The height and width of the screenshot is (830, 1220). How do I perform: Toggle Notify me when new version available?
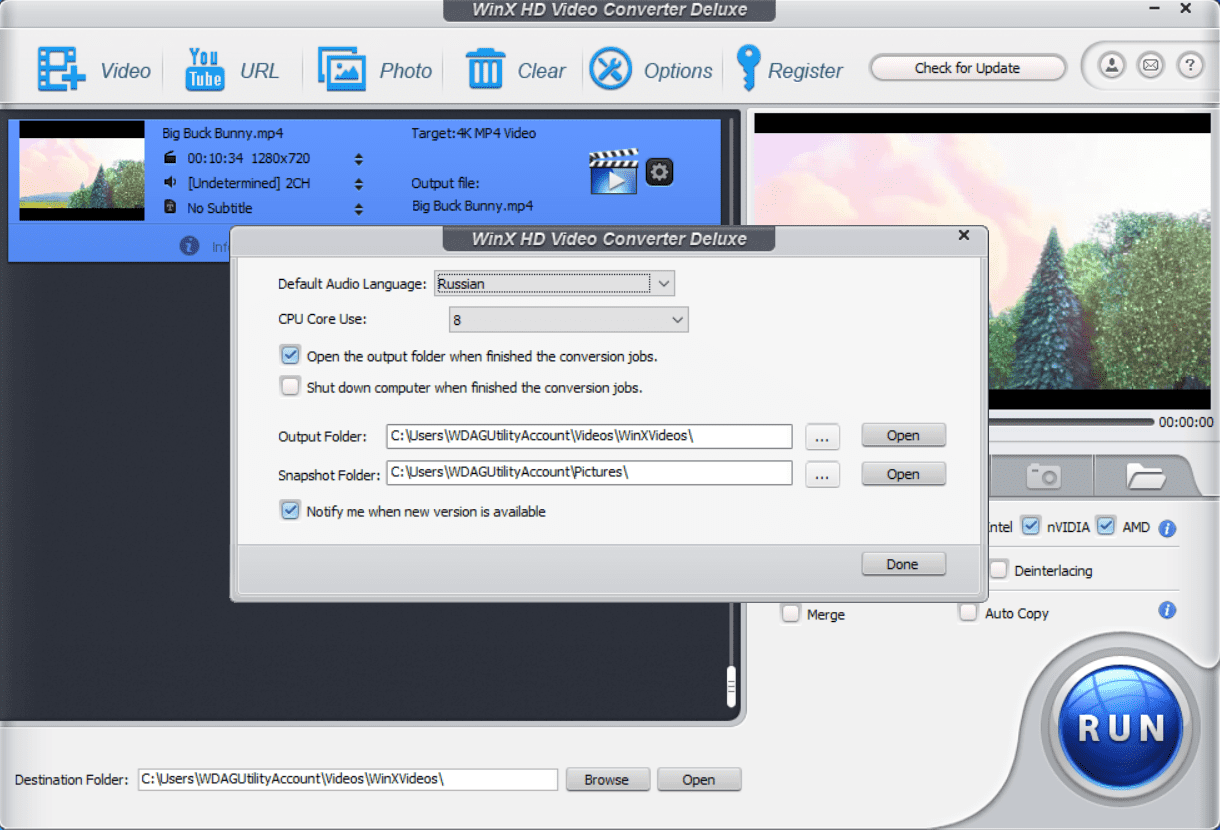click(290, 510)
